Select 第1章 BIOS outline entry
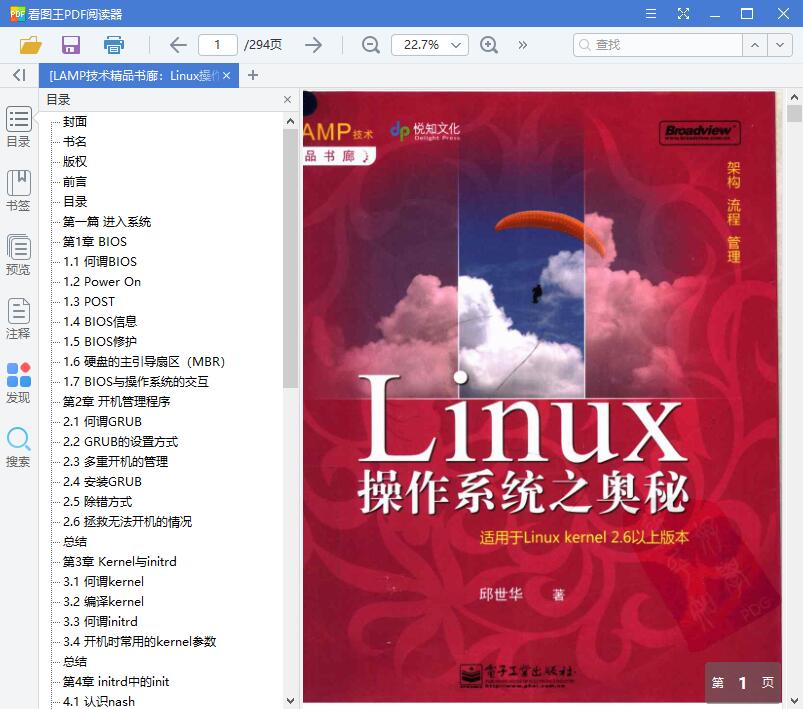Viewport: 803px width, 709px height. coord(95,241)
